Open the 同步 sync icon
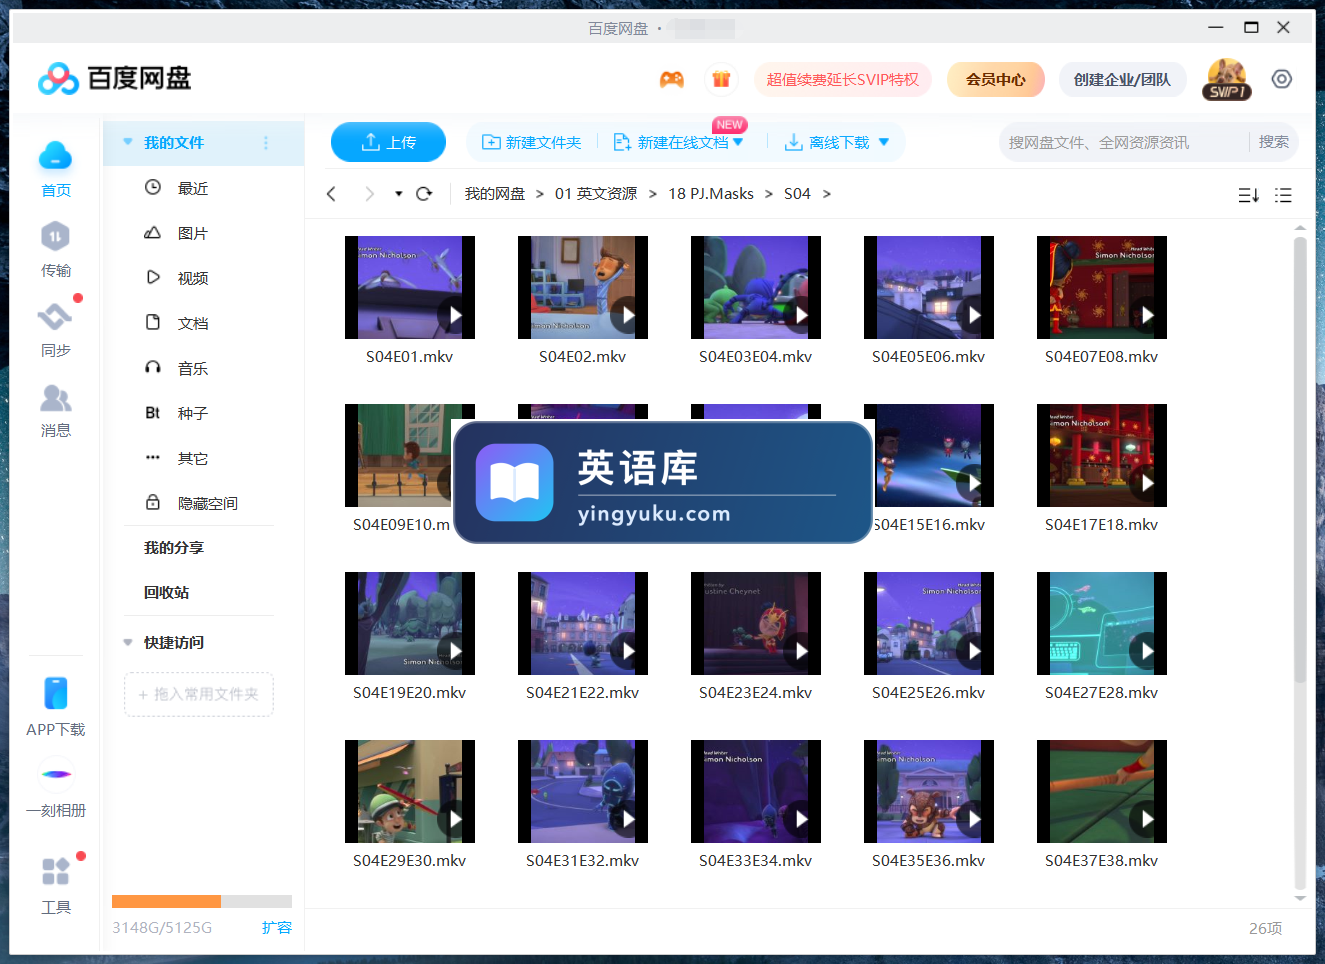The height and width of the screenshot is (964, 1325). click(55, 317)
